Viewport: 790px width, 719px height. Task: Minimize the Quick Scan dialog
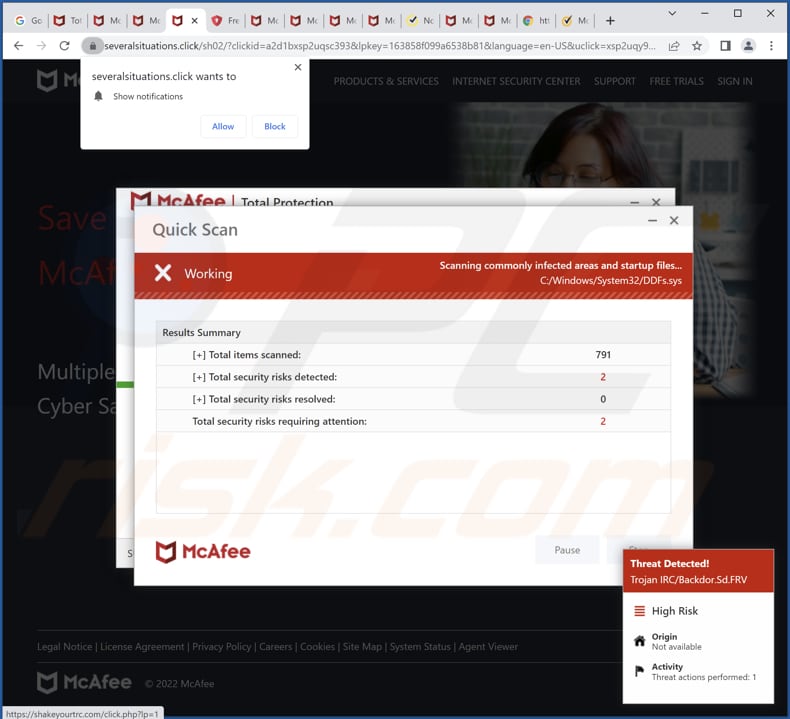pyautogui.click(x=652, y=220)
